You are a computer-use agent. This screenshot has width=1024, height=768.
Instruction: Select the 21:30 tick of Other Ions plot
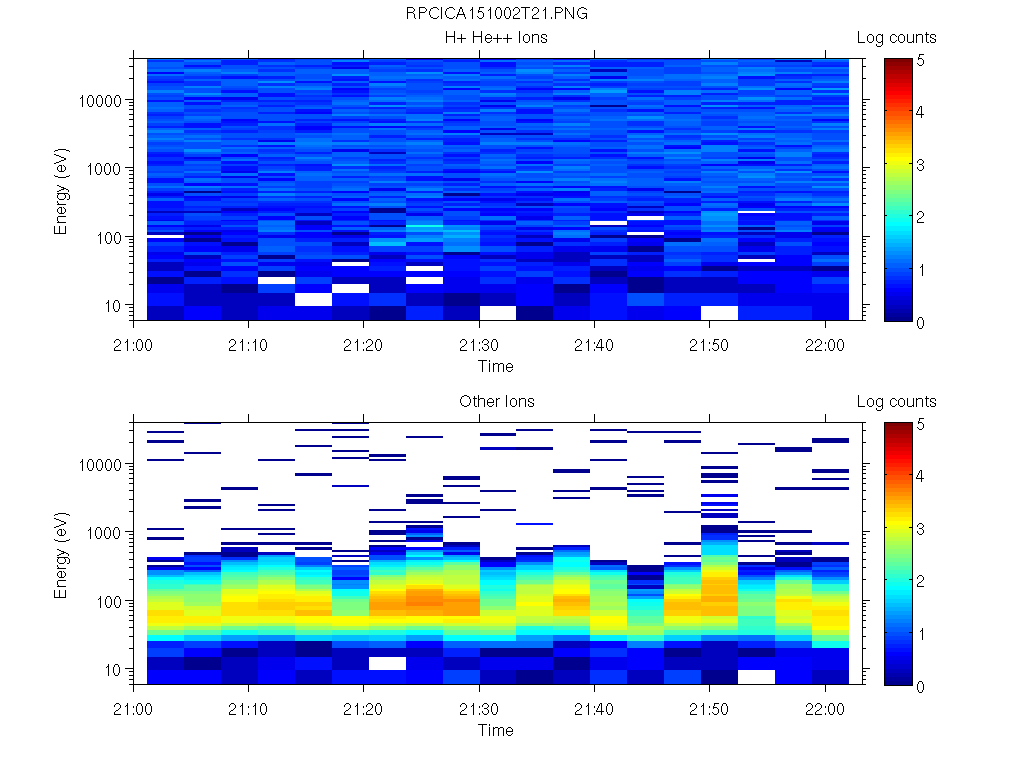point(479,709)
